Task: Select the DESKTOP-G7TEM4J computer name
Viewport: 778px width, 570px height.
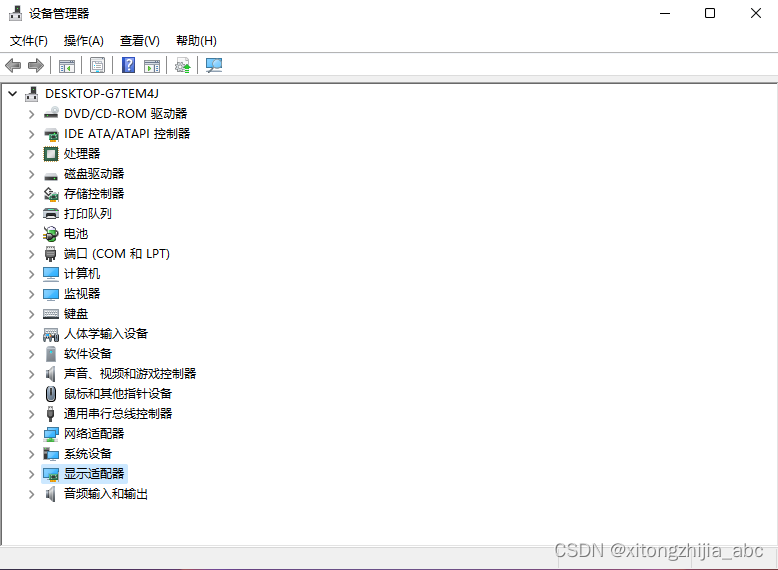Action: [102, 94]
